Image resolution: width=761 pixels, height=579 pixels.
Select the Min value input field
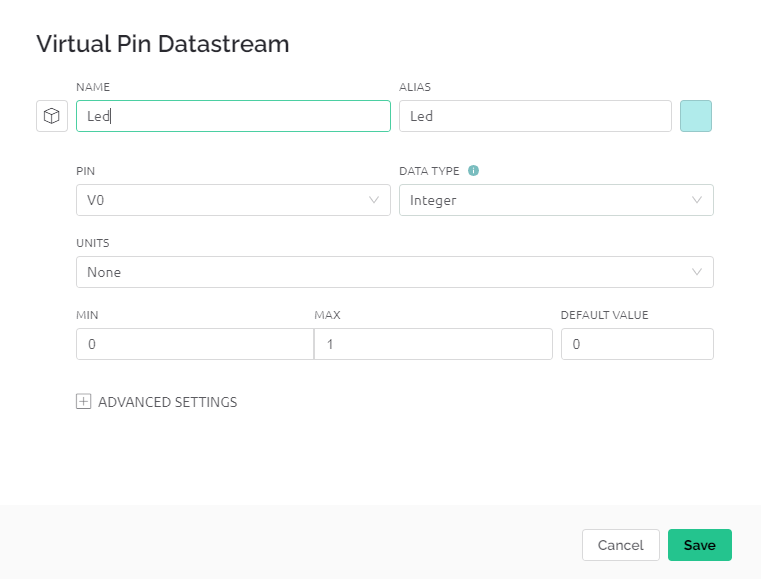(195, 344)
